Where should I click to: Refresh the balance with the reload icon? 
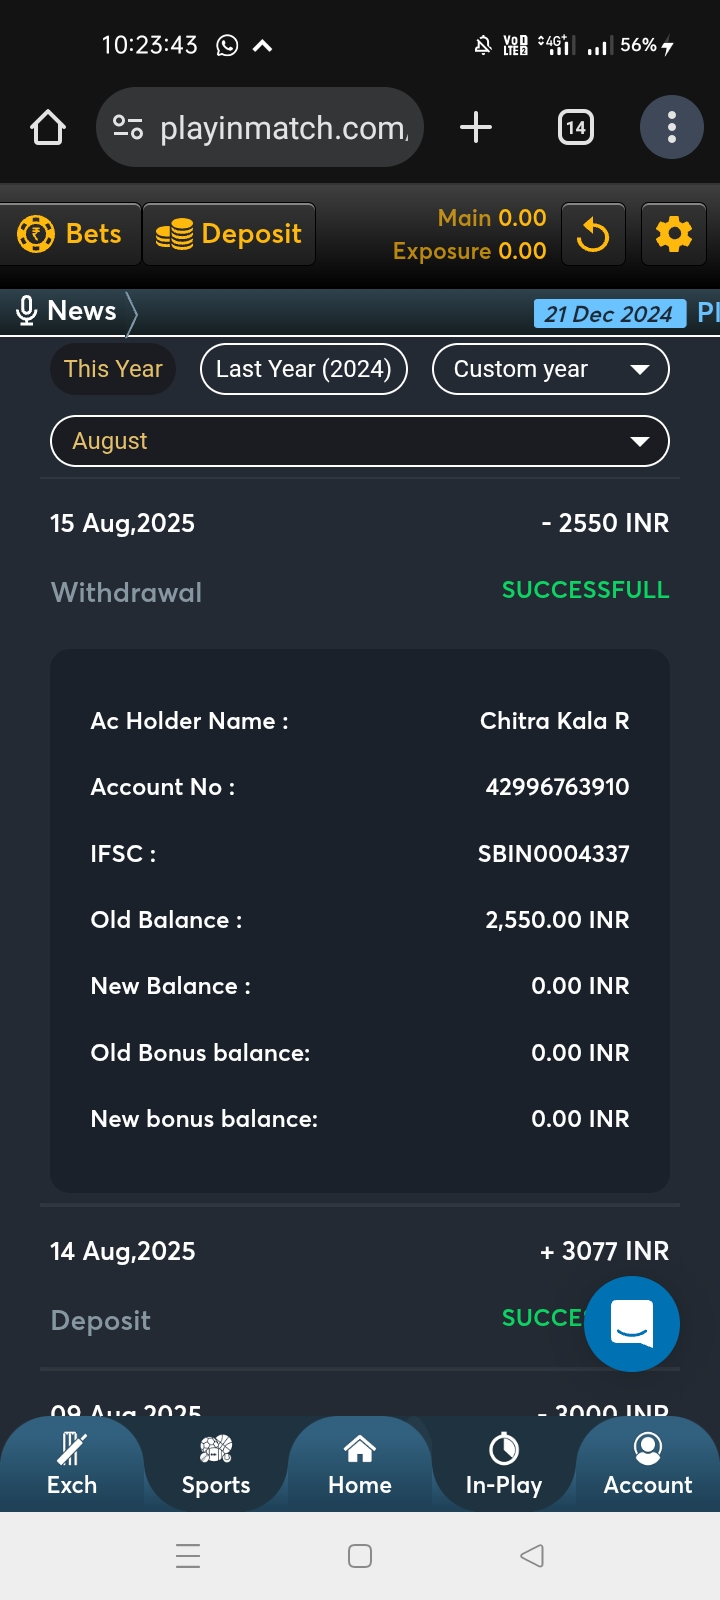593,235
